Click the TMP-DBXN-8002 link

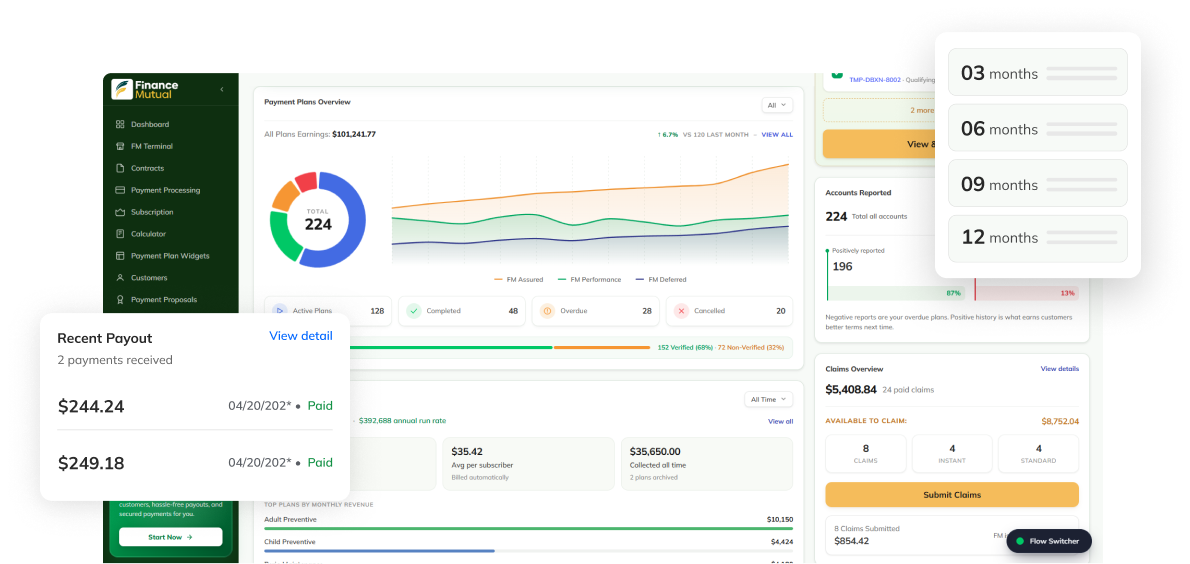(x=875, y=79)
